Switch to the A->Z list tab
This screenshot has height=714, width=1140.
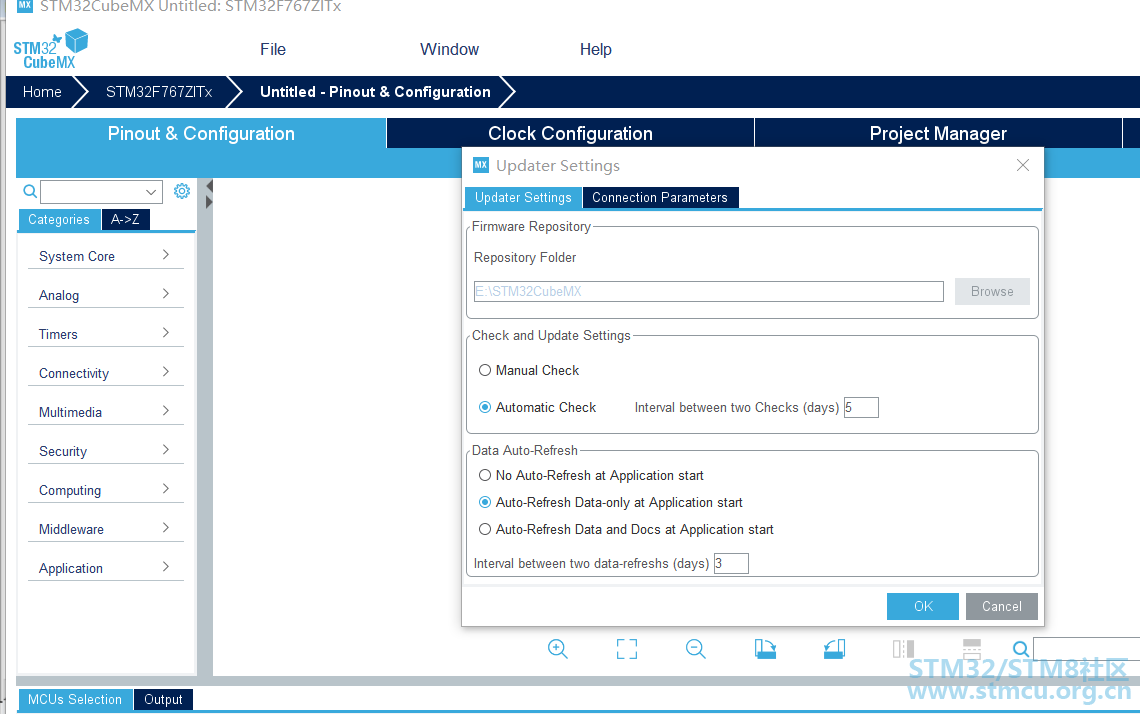[125, 220]
